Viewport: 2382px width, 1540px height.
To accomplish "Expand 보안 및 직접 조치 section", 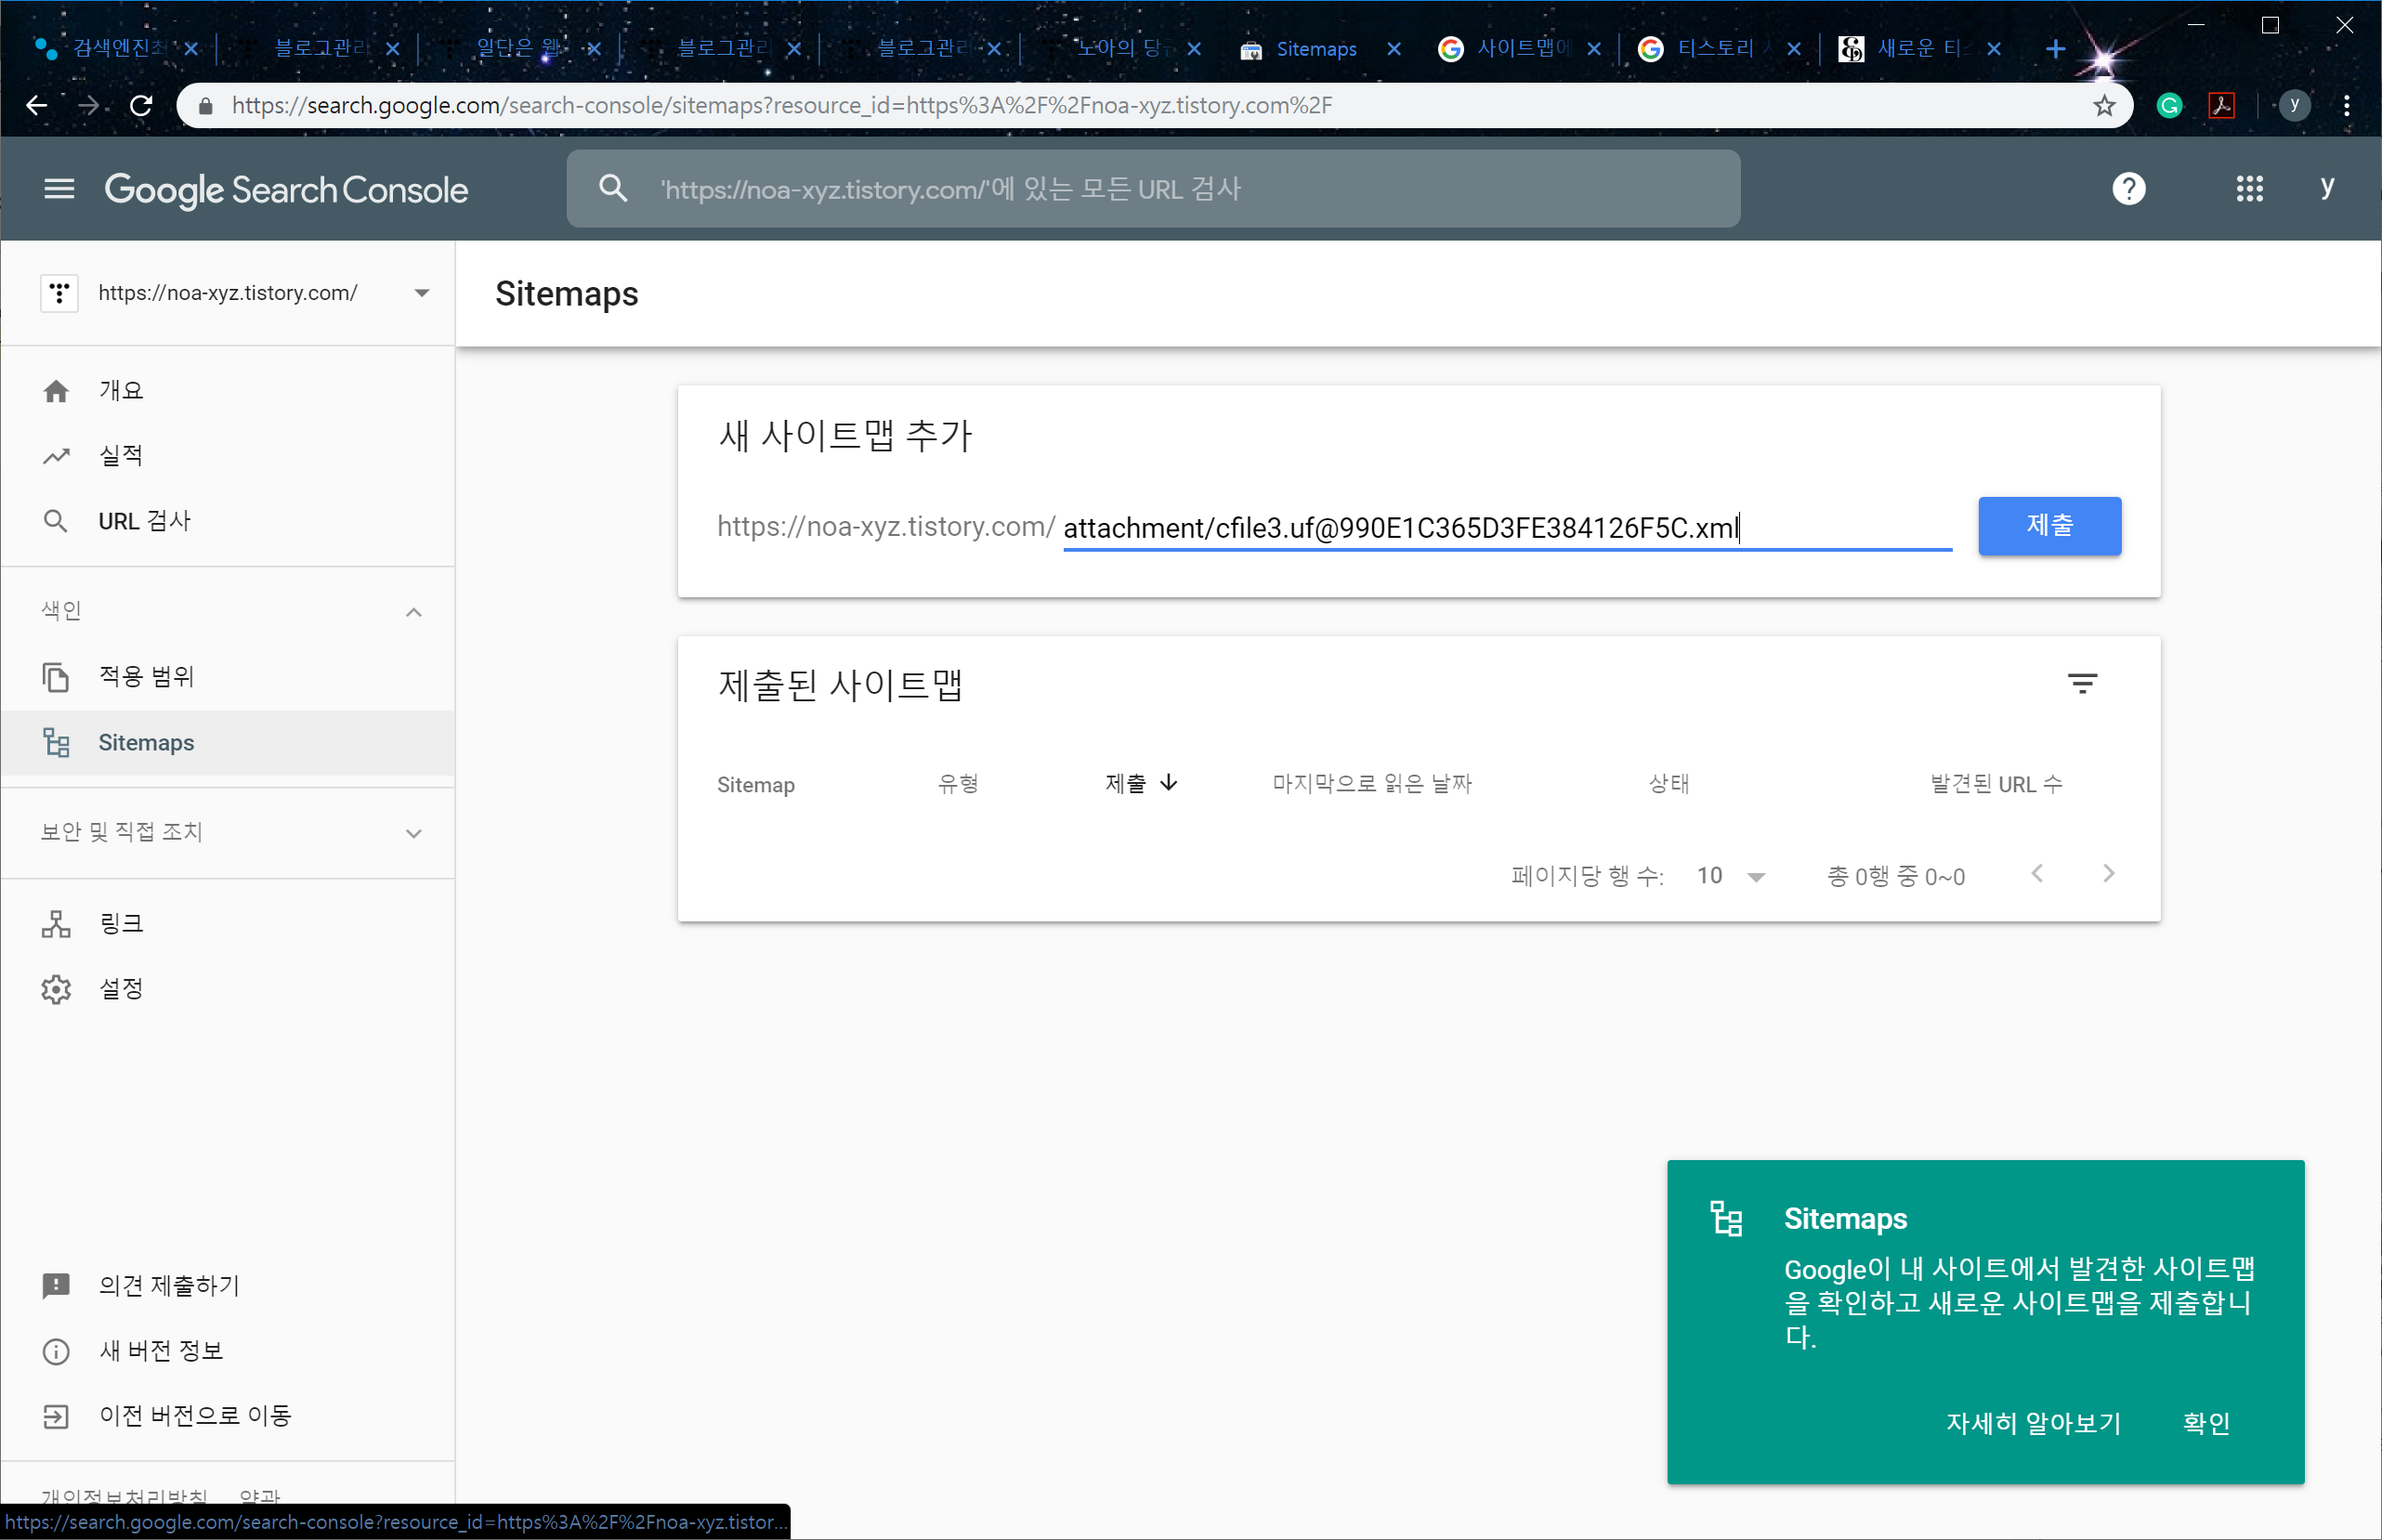I will 413,832.
